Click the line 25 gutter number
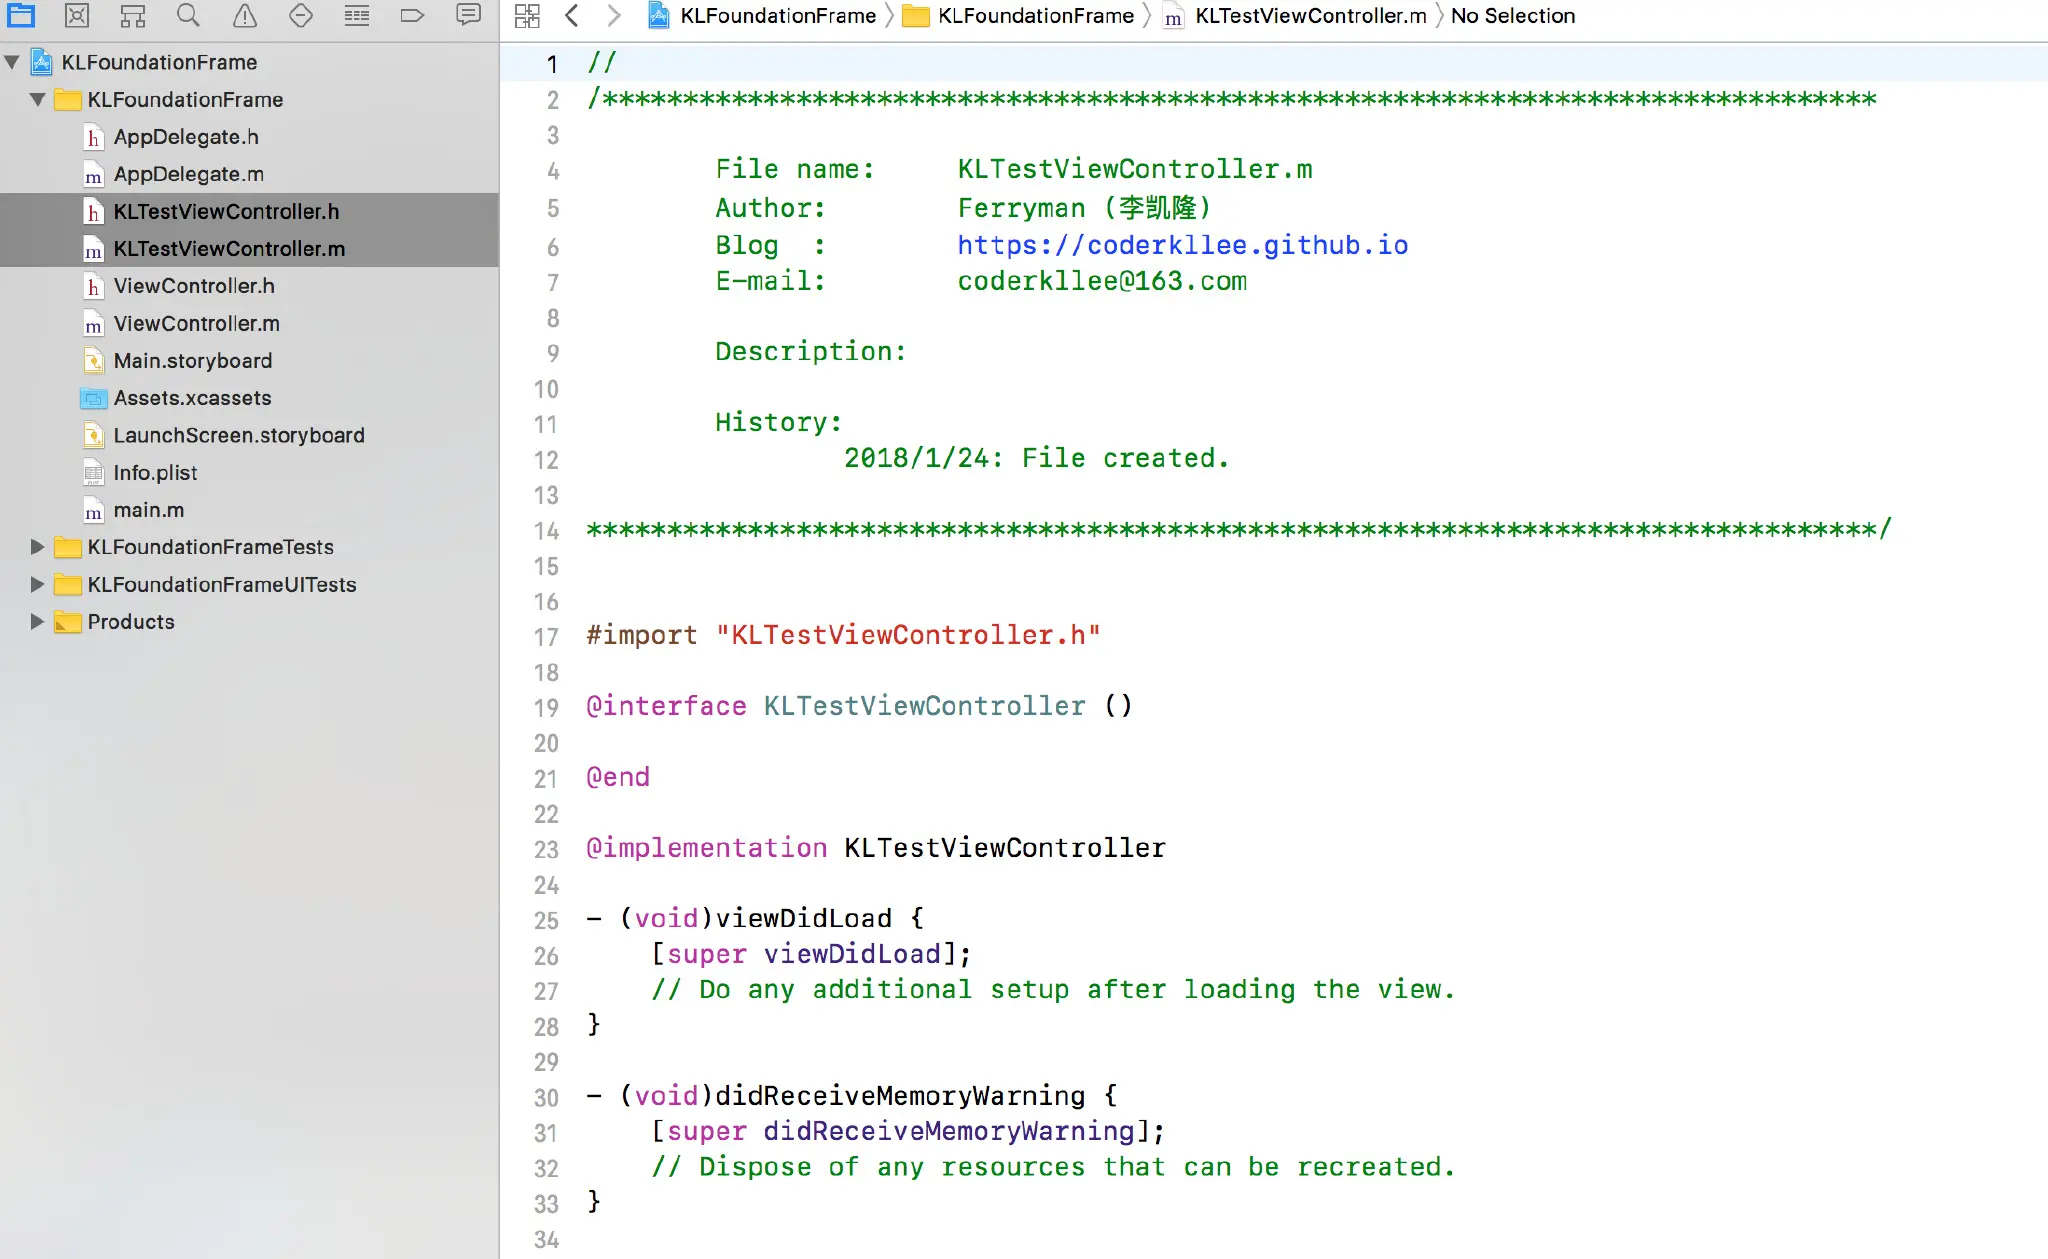This screenshot has height=1259, width=2048. tap(546, 920)
